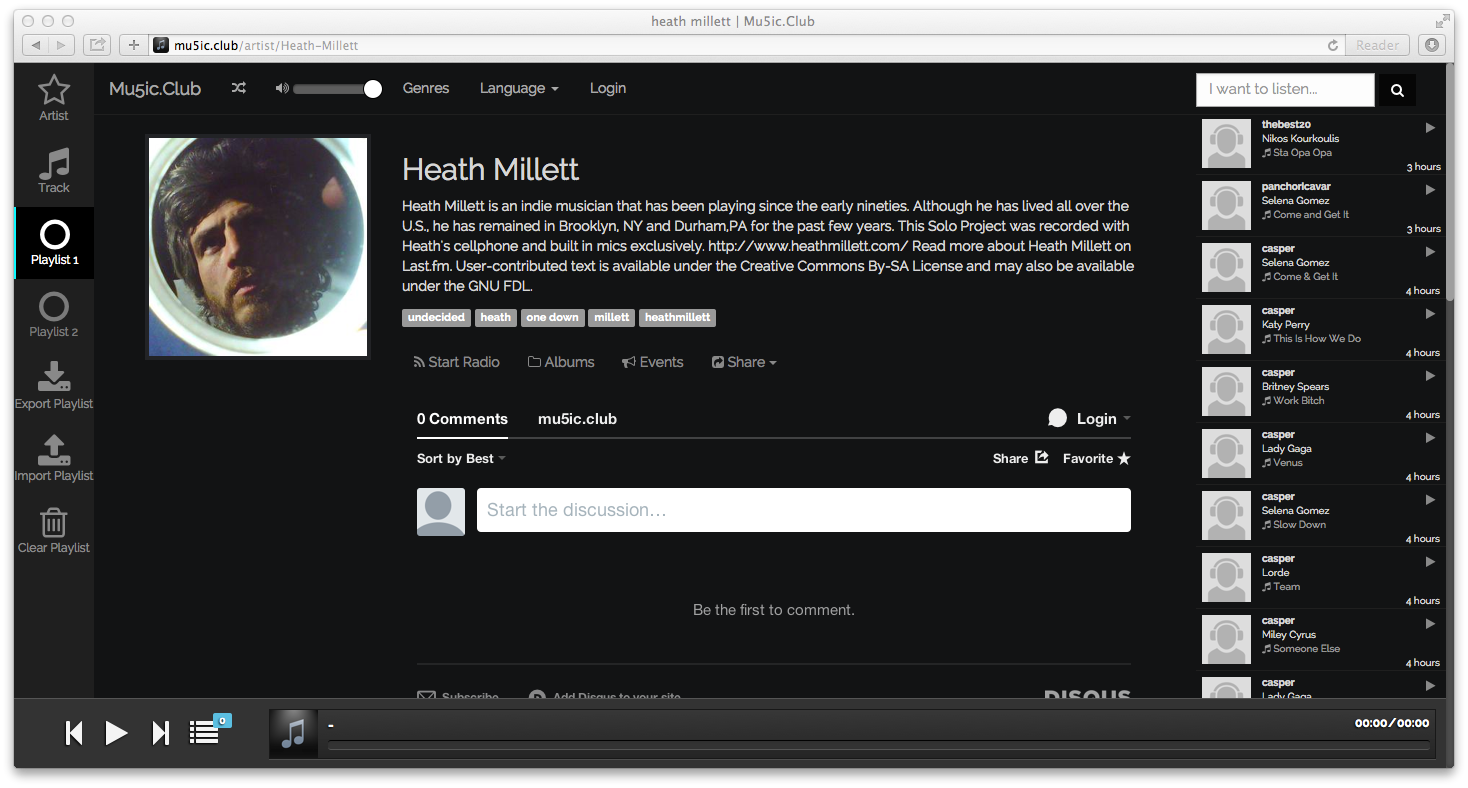
Task: Play 'Work Bitch' by Britney Spears
Action: click(x=1430, y=375)
